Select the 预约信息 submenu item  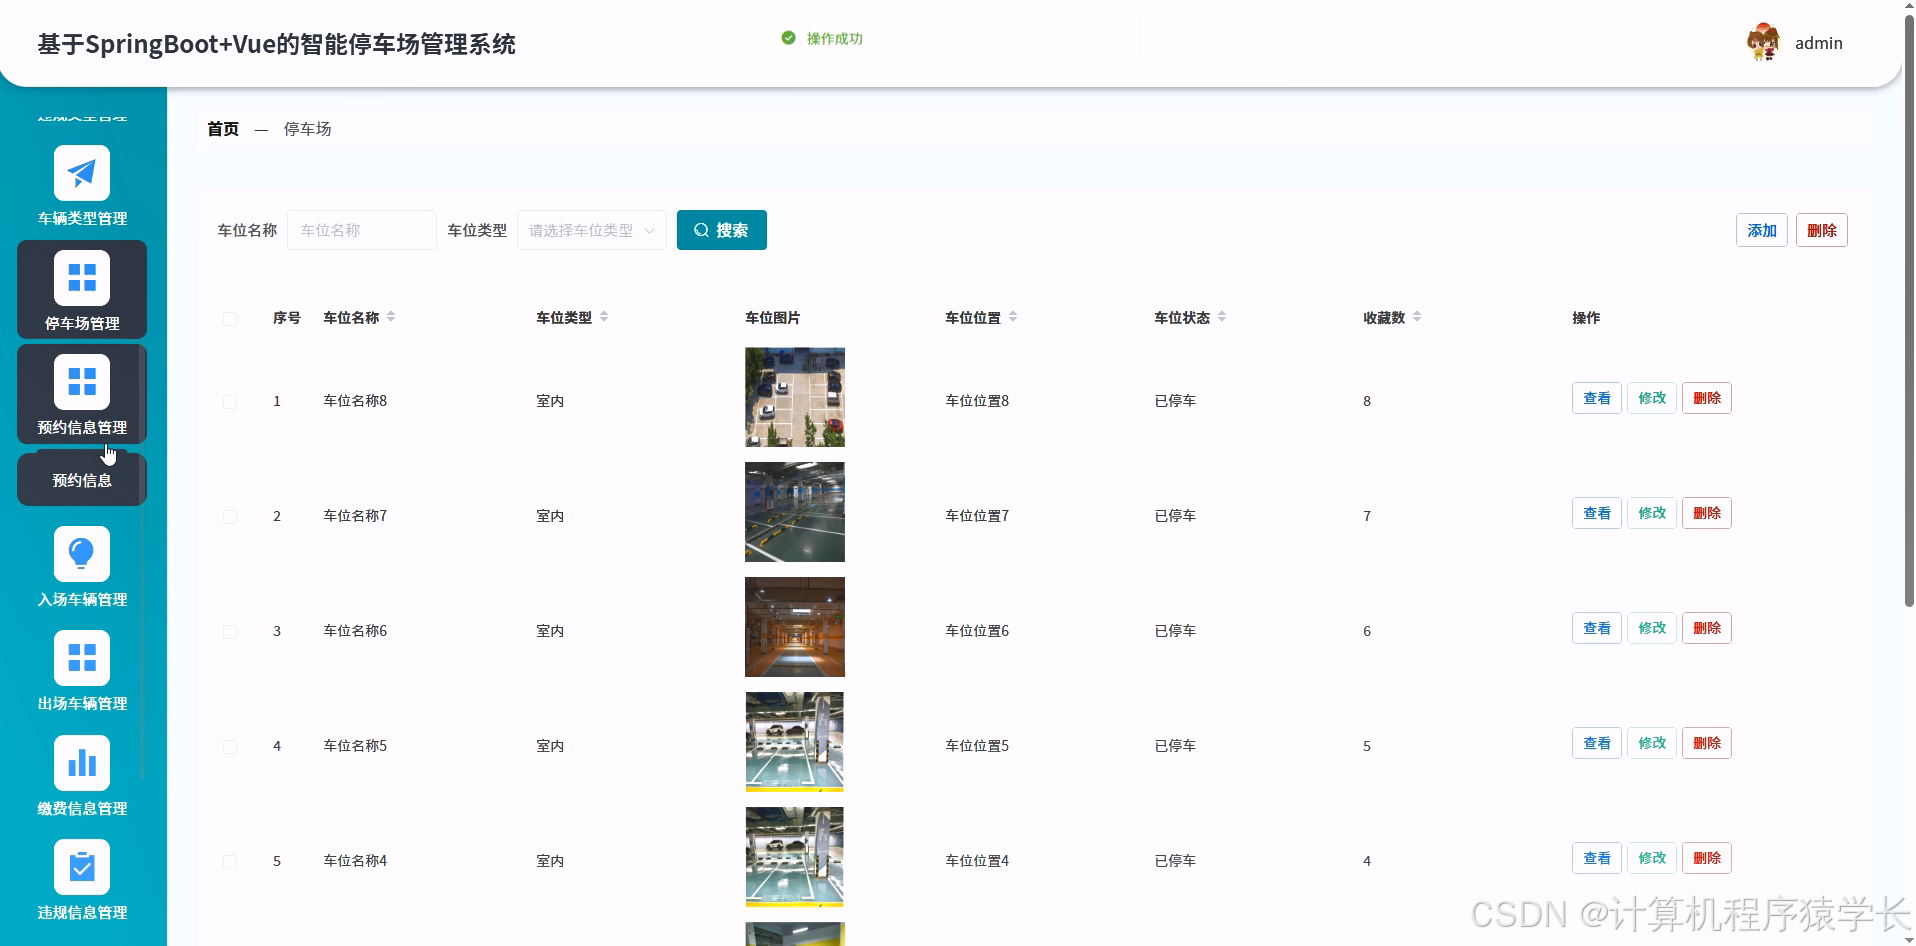click(82, 480)
